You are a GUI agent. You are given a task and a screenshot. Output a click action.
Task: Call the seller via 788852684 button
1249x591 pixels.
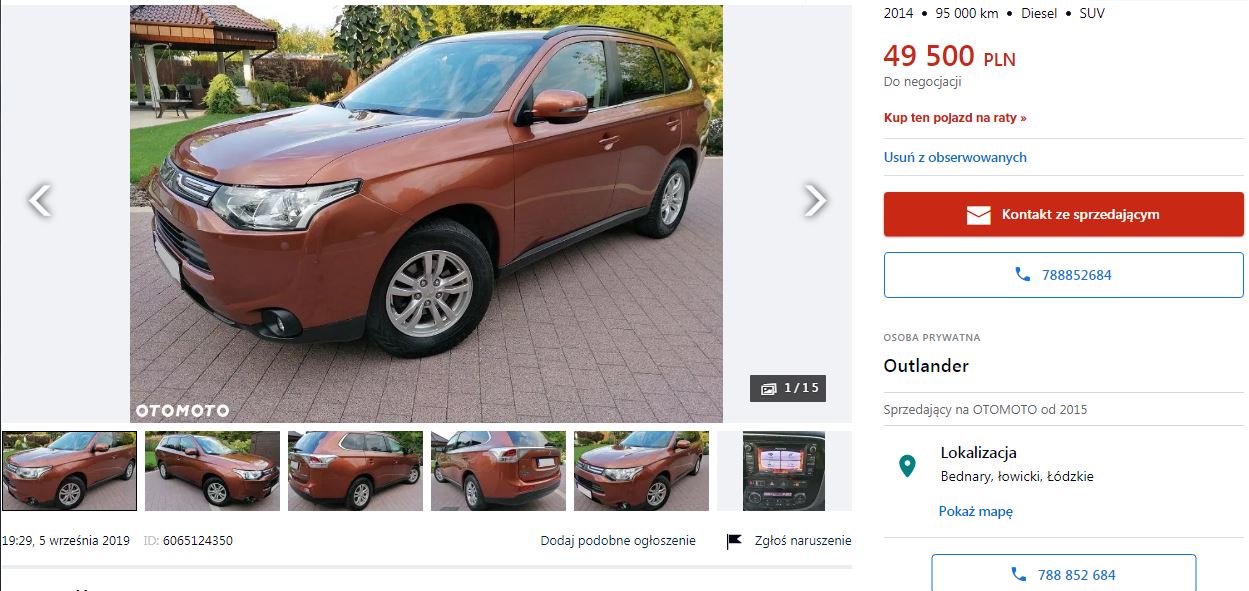1064,275
